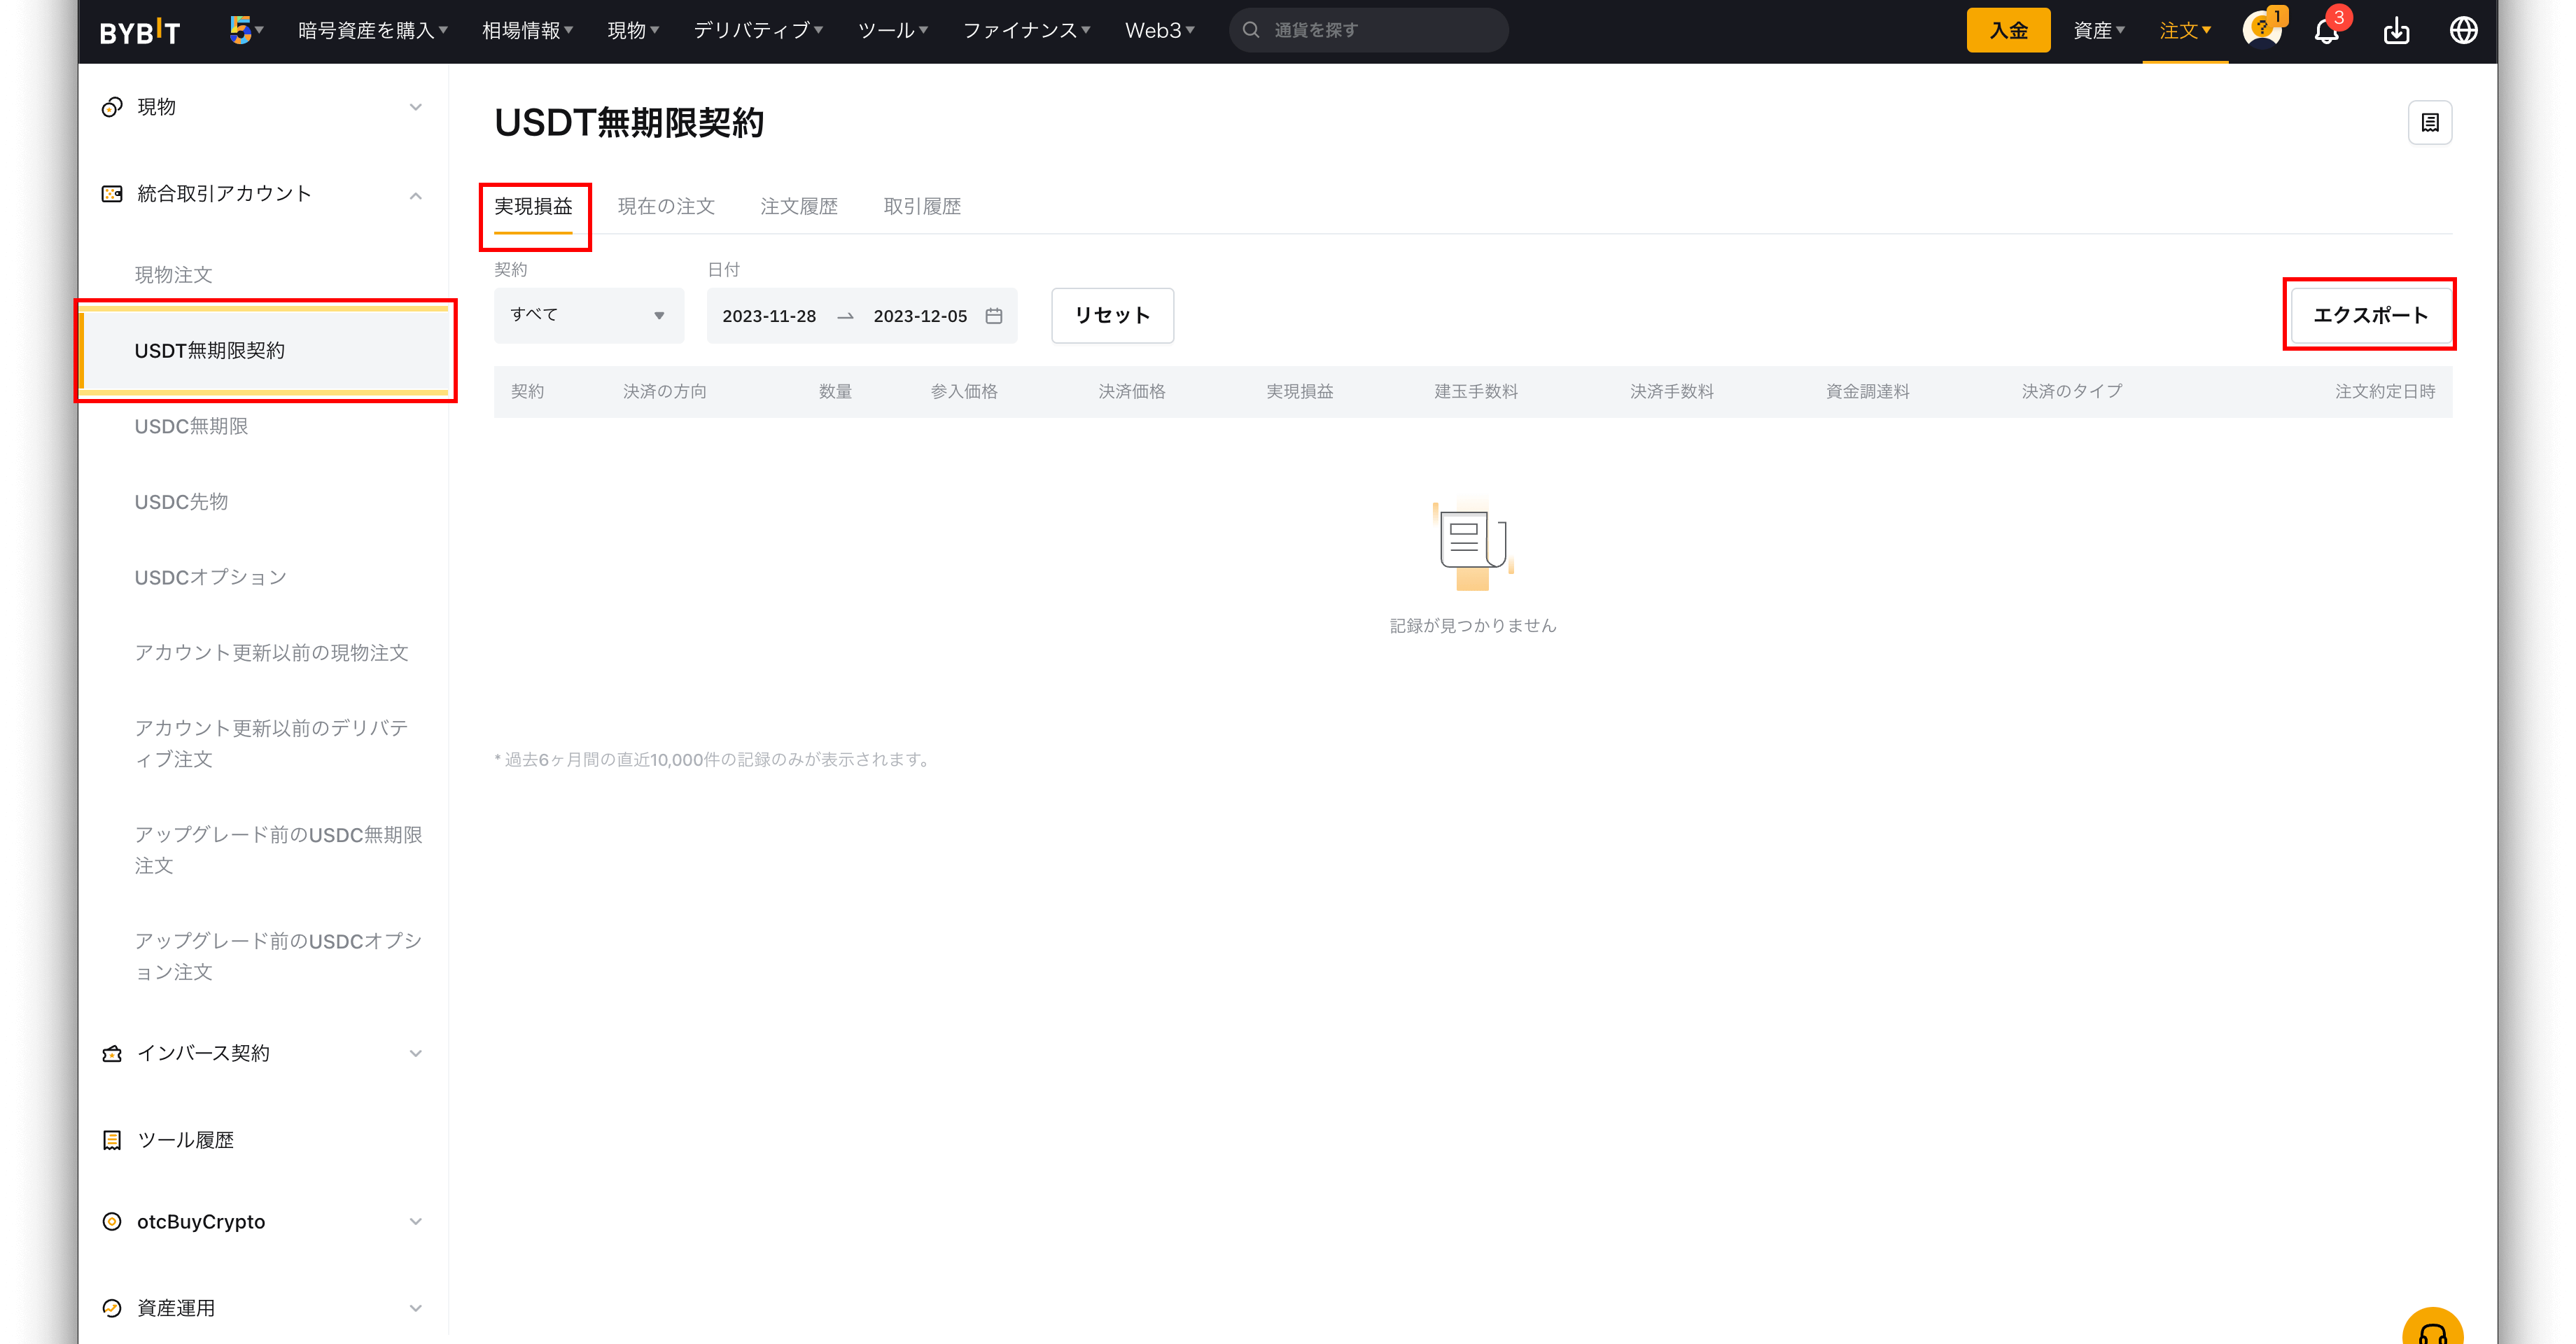This screenshot has height=1344, width=2576.
Task: Click the リセット button
Action: pyautogui.click(x=1112, y=316)
